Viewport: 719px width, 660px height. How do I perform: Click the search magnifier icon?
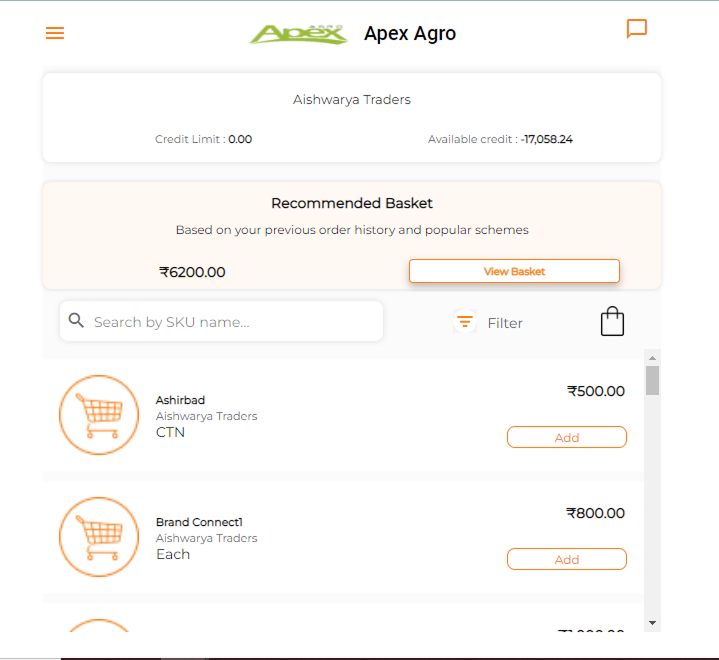pos(76,321)
